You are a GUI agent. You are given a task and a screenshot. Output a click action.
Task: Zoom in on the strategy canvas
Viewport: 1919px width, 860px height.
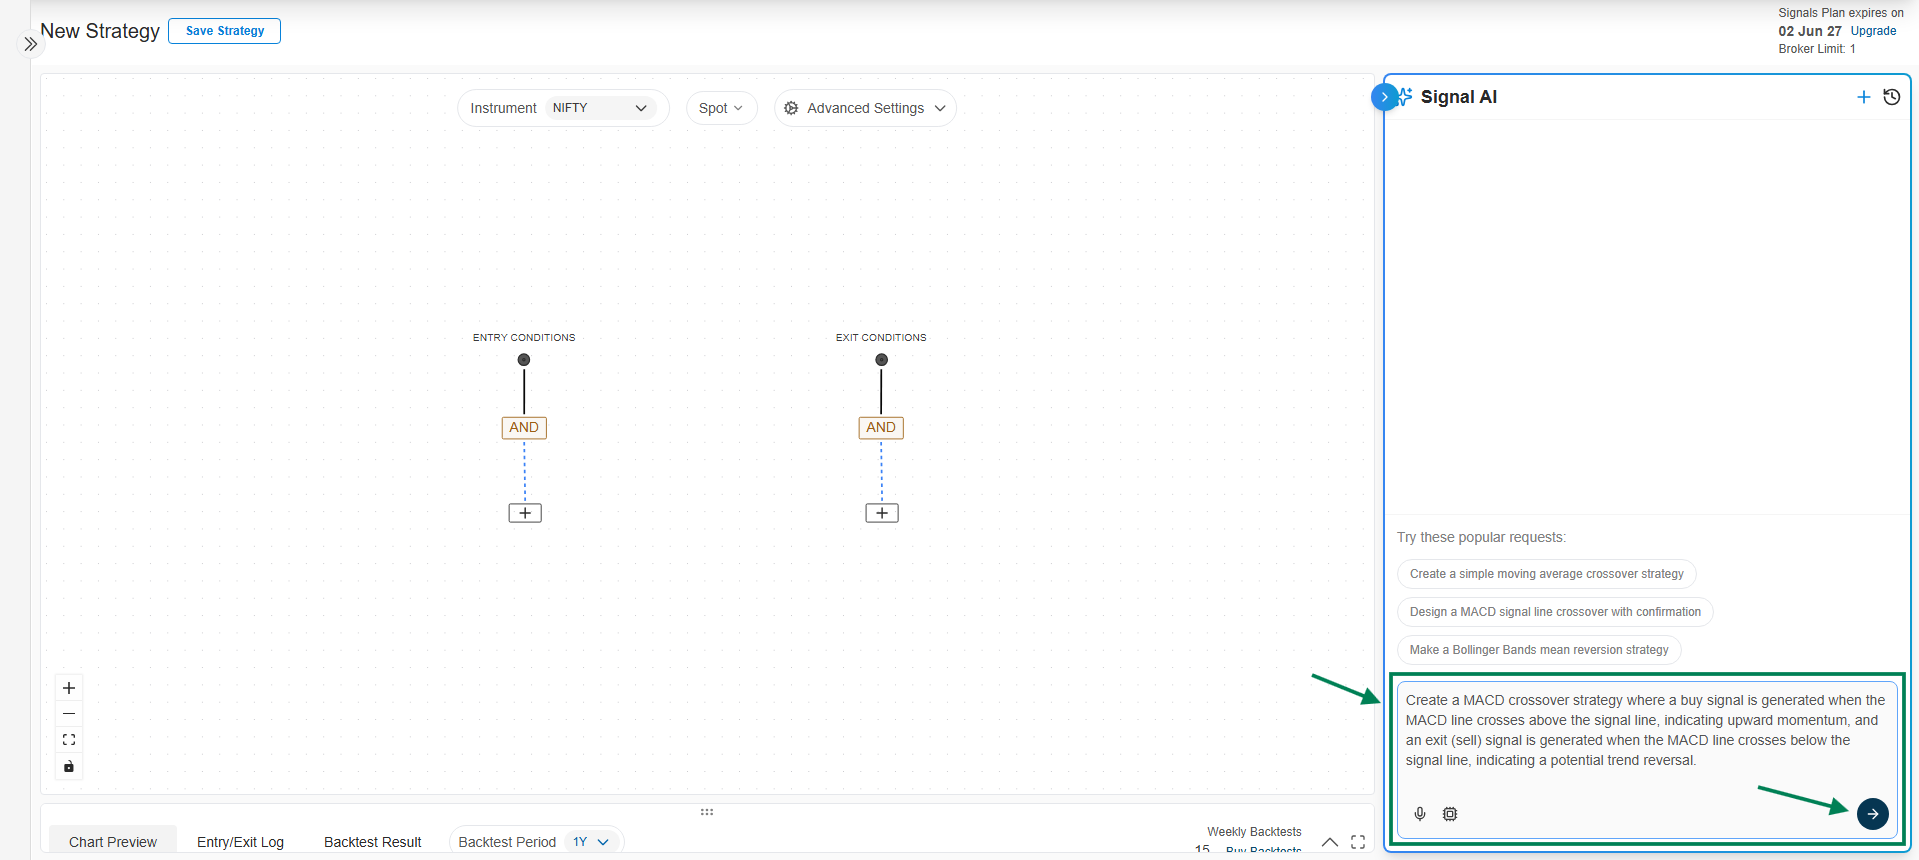[x=69, y=688]
